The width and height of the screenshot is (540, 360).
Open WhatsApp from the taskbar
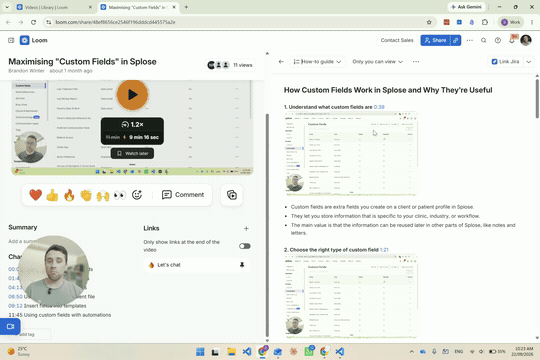click(x=309, y=352)
